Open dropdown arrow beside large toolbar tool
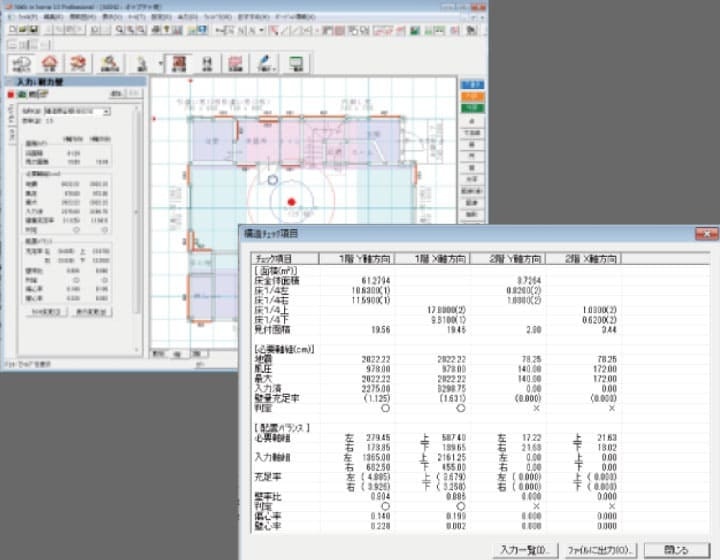Viewport: 720px width, 560px height. click(x=160, y=64)
